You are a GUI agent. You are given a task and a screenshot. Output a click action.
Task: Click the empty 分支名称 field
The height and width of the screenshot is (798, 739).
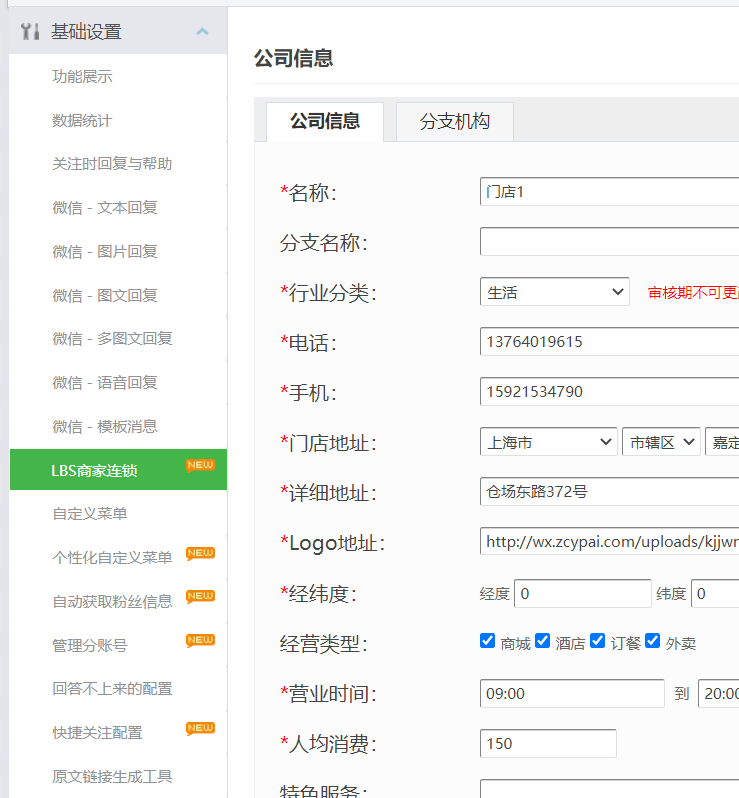point(609,242)
